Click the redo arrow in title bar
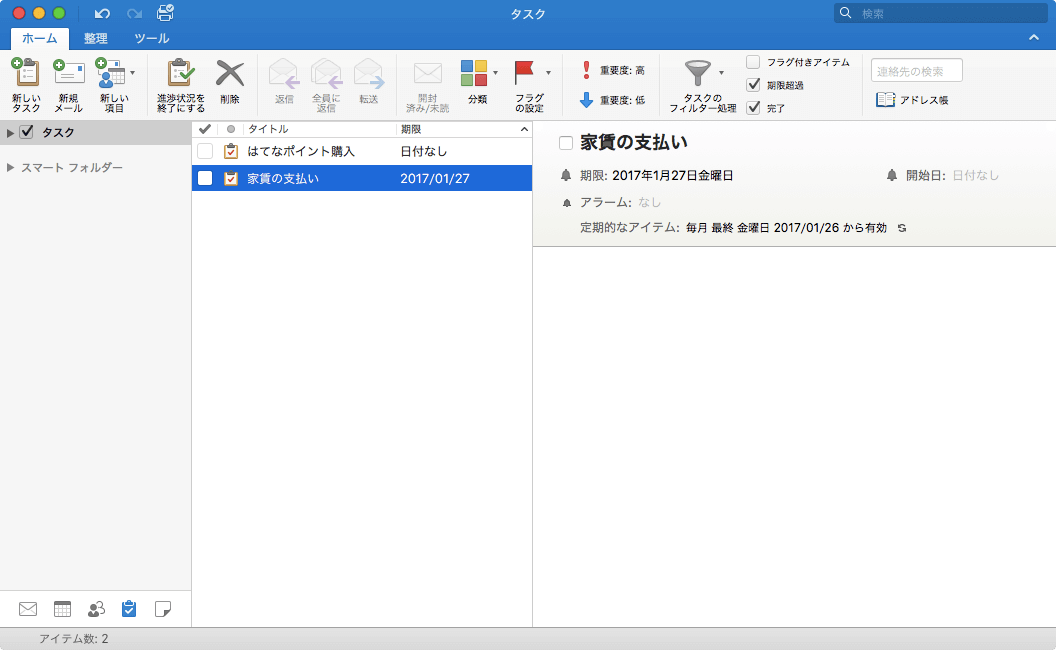 (x=134, y=13)
